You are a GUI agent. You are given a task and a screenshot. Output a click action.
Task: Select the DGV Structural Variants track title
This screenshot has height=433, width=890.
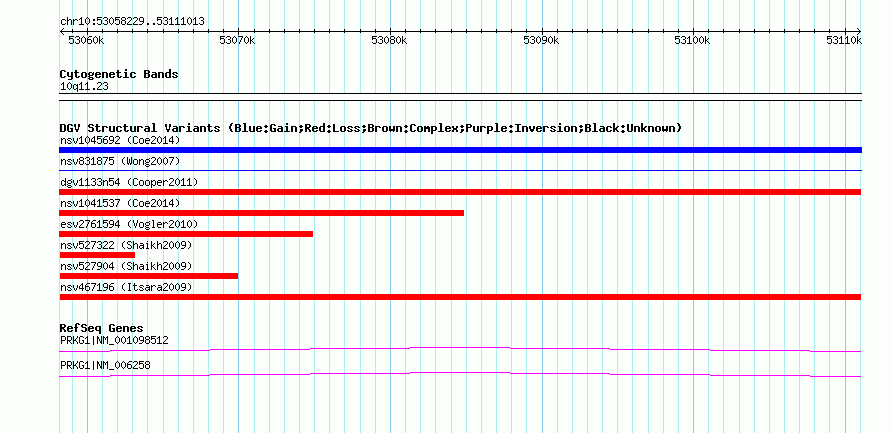371,128
